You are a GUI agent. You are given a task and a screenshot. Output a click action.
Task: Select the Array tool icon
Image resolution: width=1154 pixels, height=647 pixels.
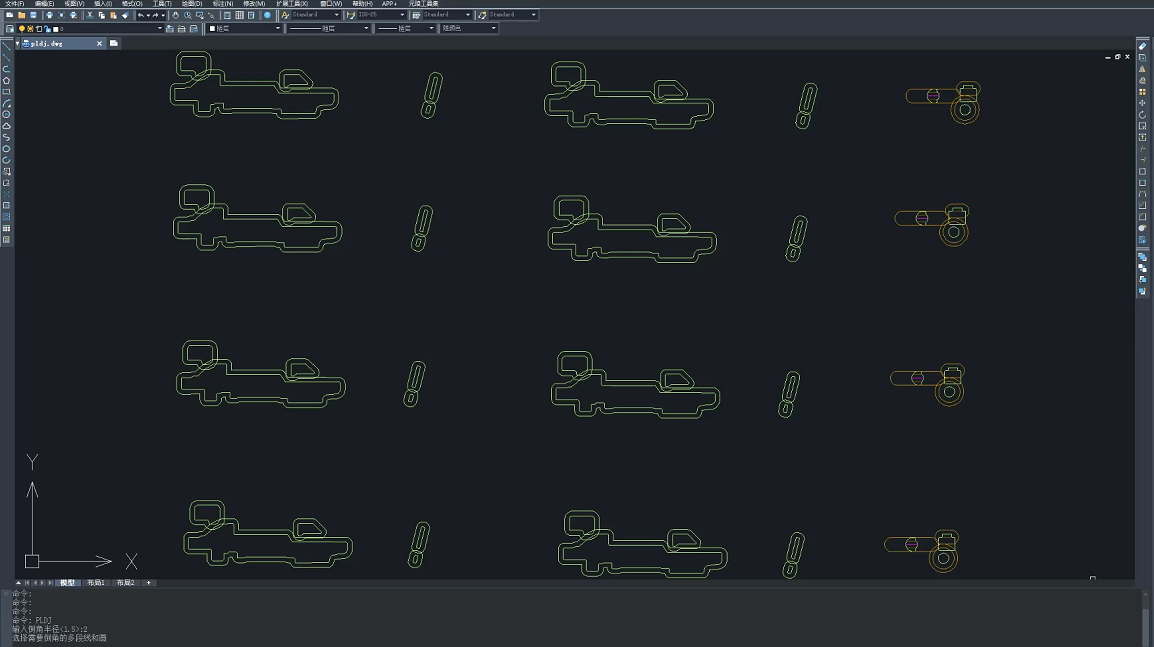tap(1142, 92)
